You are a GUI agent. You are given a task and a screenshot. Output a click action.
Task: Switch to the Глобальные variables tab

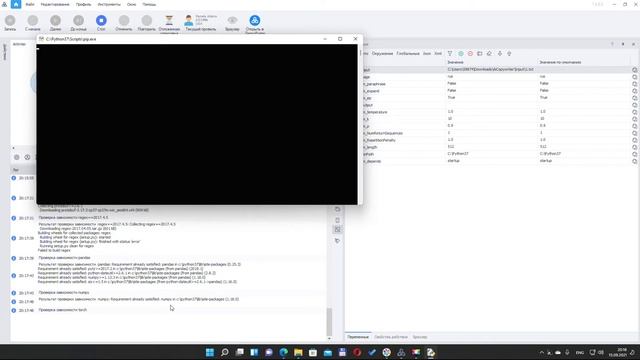point(408,53)
